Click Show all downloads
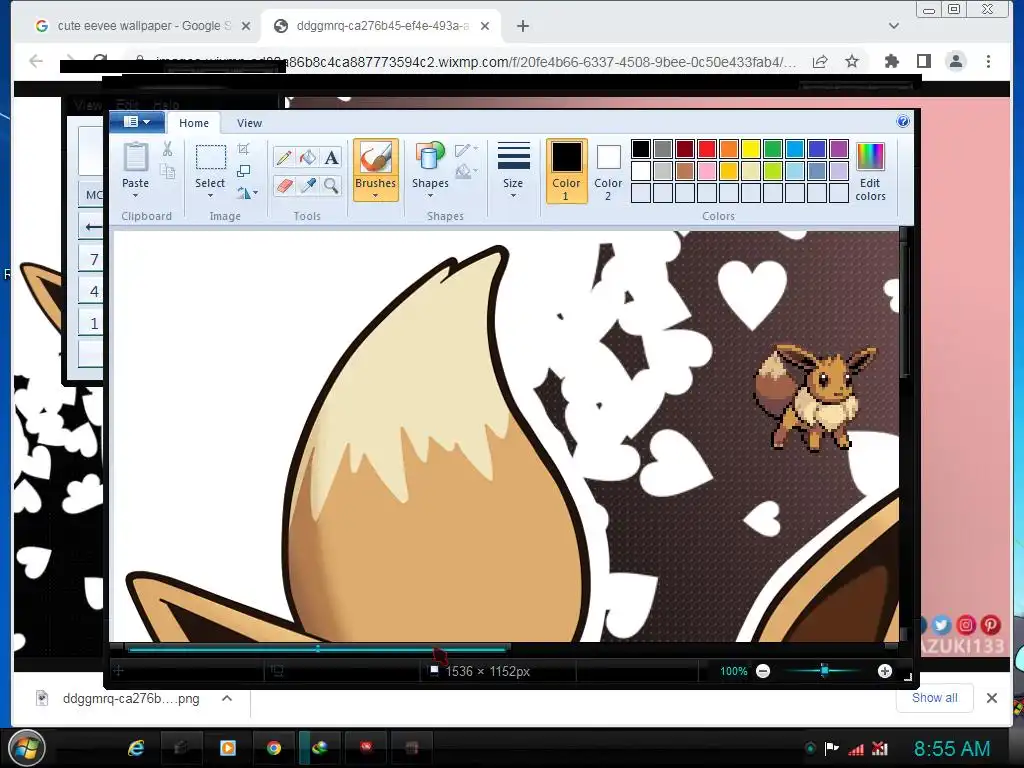Viewport: 1024px width, 768px height. coord(935,697)
